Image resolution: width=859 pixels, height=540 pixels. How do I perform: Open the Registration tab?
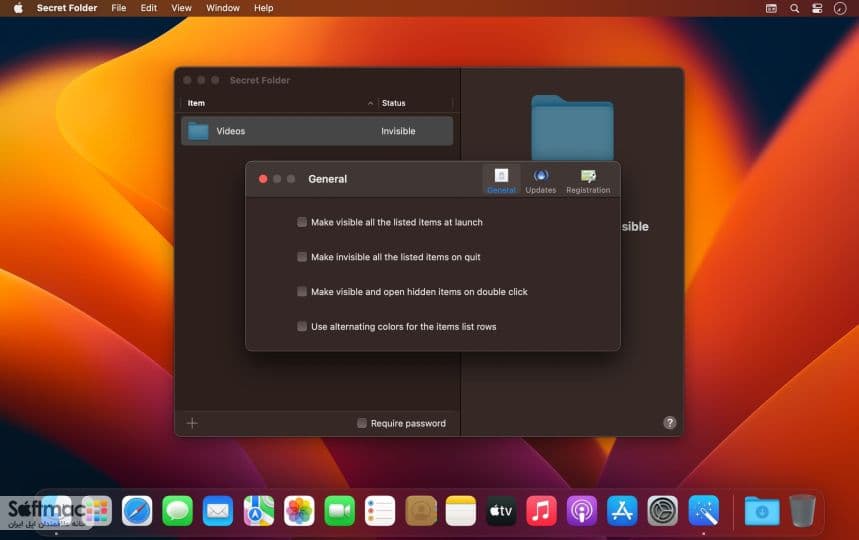click(x=588, y=181)
